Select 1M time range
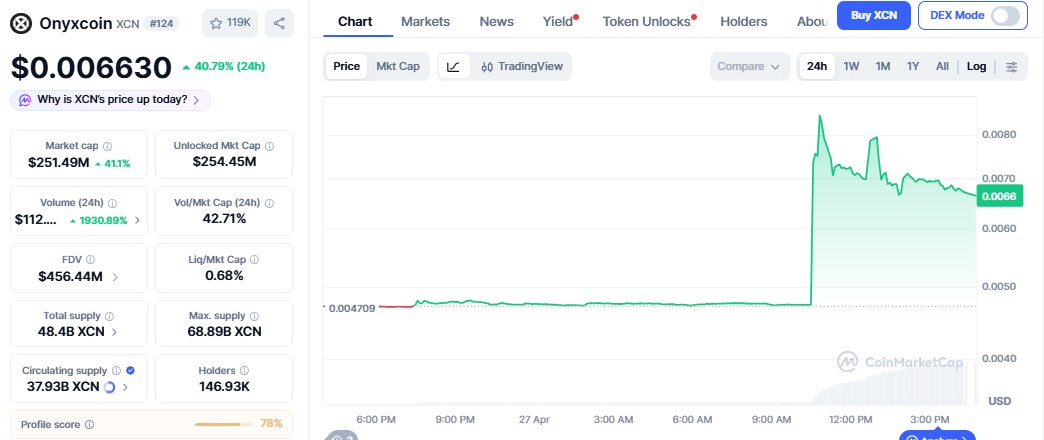 pyautogui.click(x=883, y=67)
